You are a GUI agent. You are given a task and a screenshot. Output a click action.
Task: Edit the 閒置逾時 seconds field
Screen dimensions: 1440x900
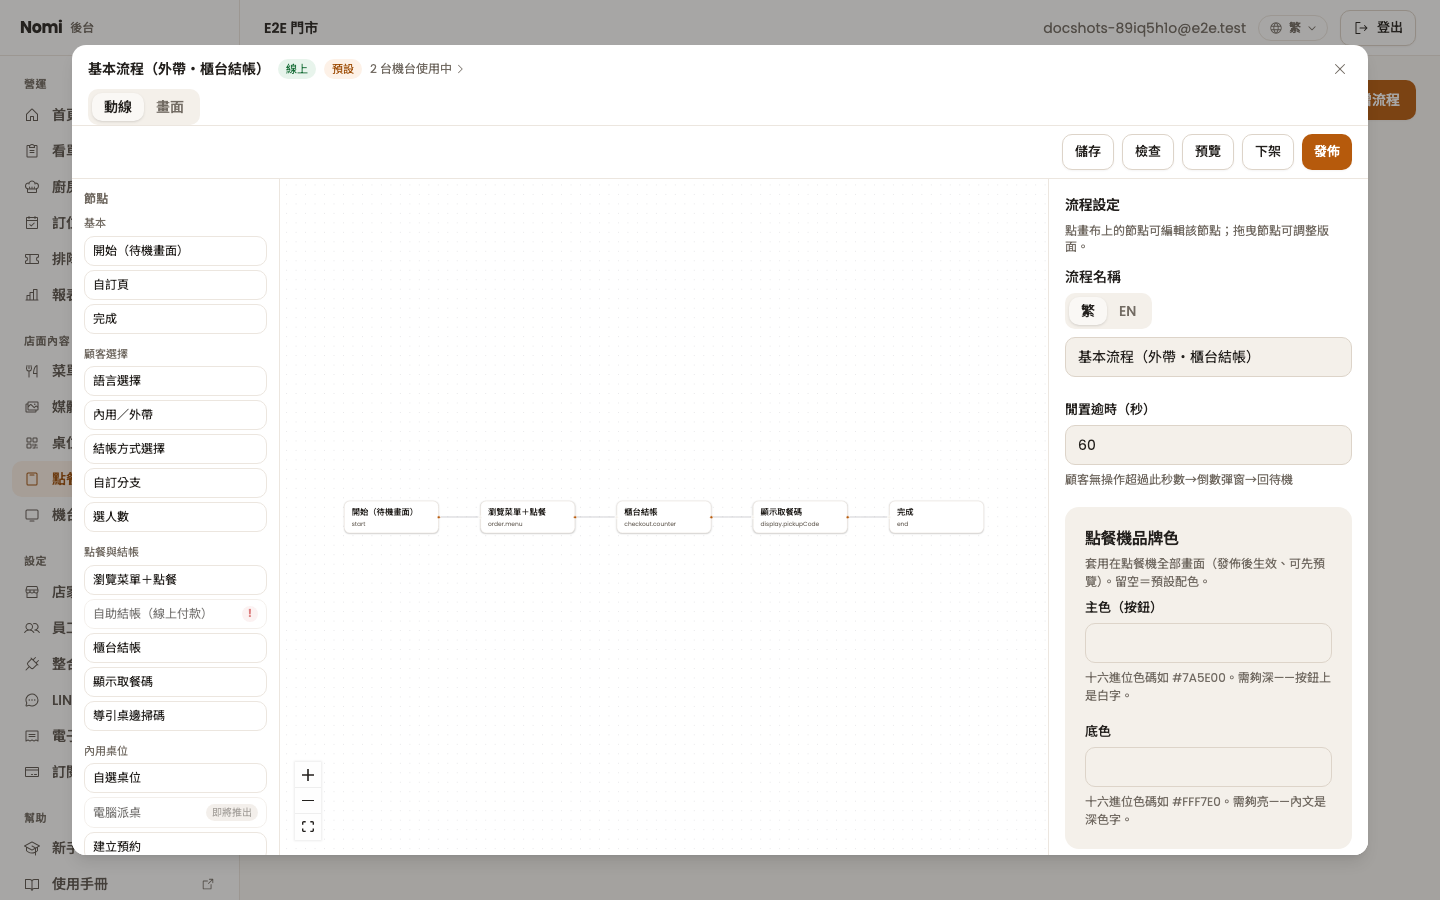point(1208,445)
